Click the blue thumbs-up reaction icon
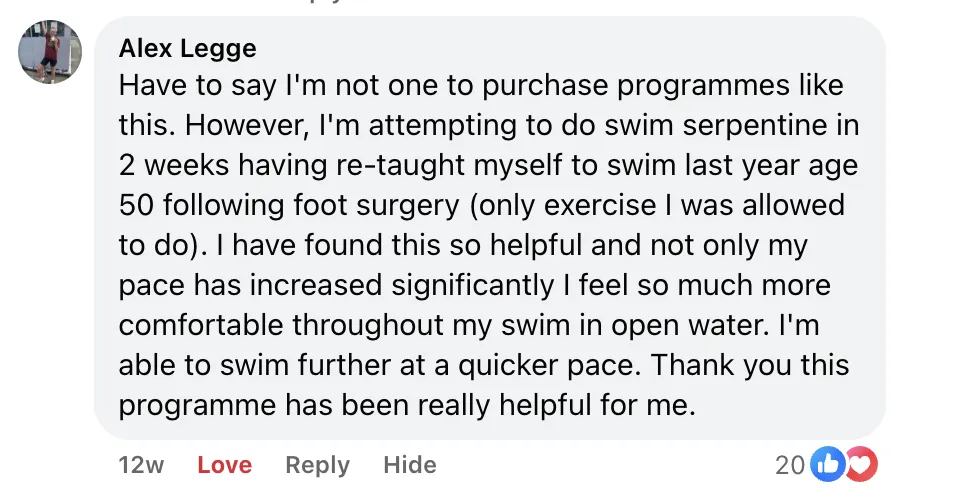976x502 pixels. pyautogui.click(x=827, y=464)
